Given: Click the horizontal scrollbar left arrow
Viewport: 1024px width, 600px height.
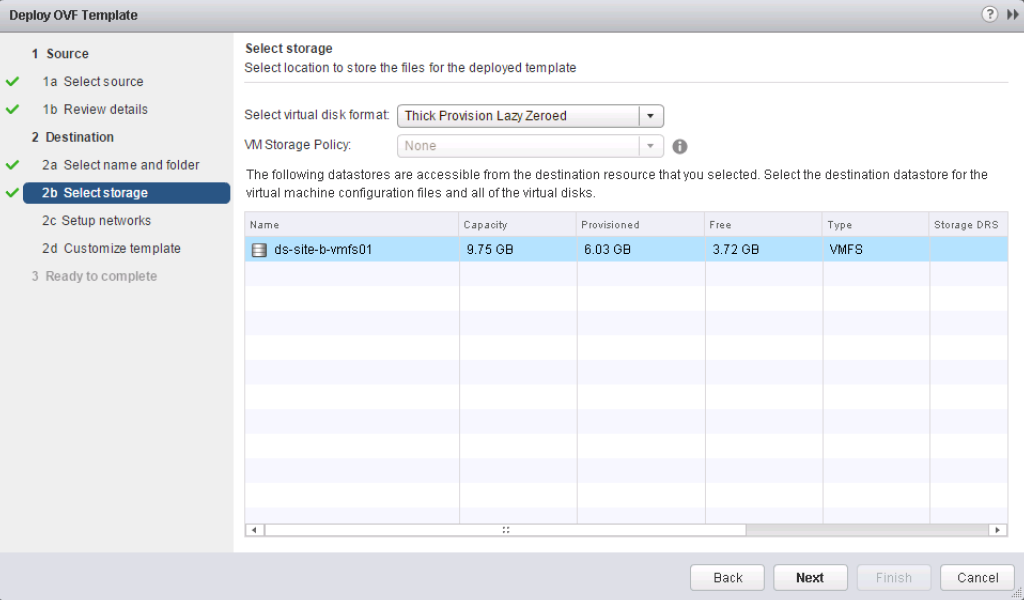Looking at the screenshot, I should (x=254, y=530).
